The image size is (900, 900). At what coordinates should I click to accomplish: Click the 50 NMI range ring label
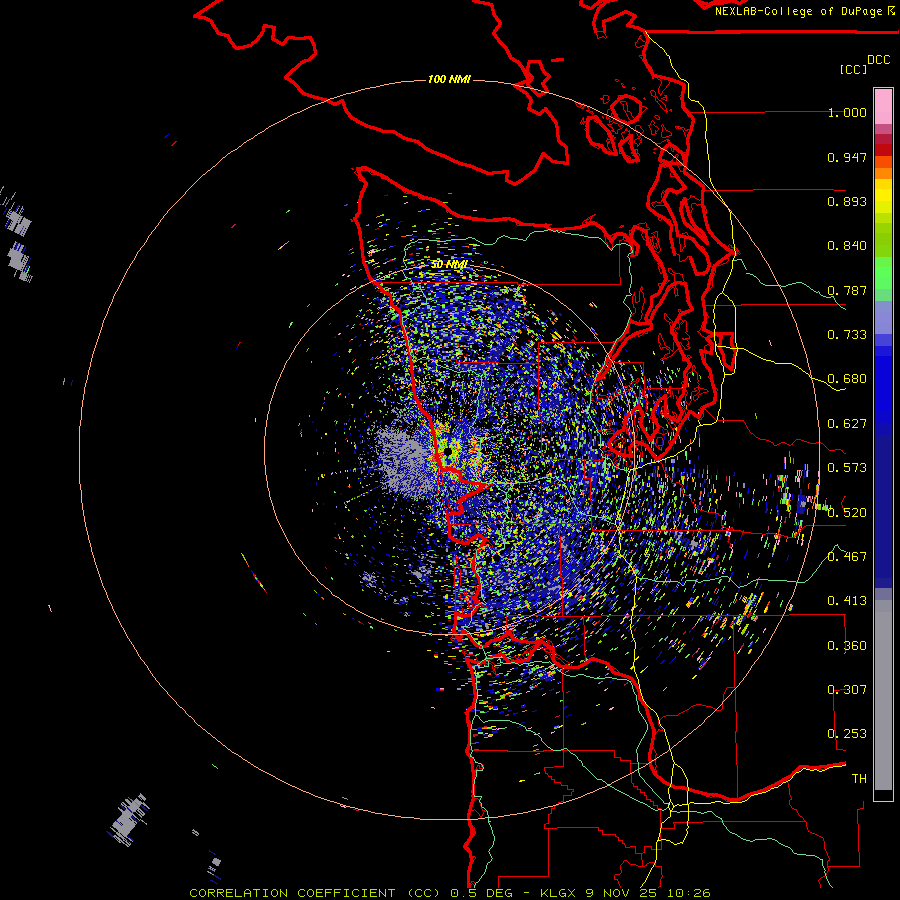pyautogui.click(x=449, y=265)
